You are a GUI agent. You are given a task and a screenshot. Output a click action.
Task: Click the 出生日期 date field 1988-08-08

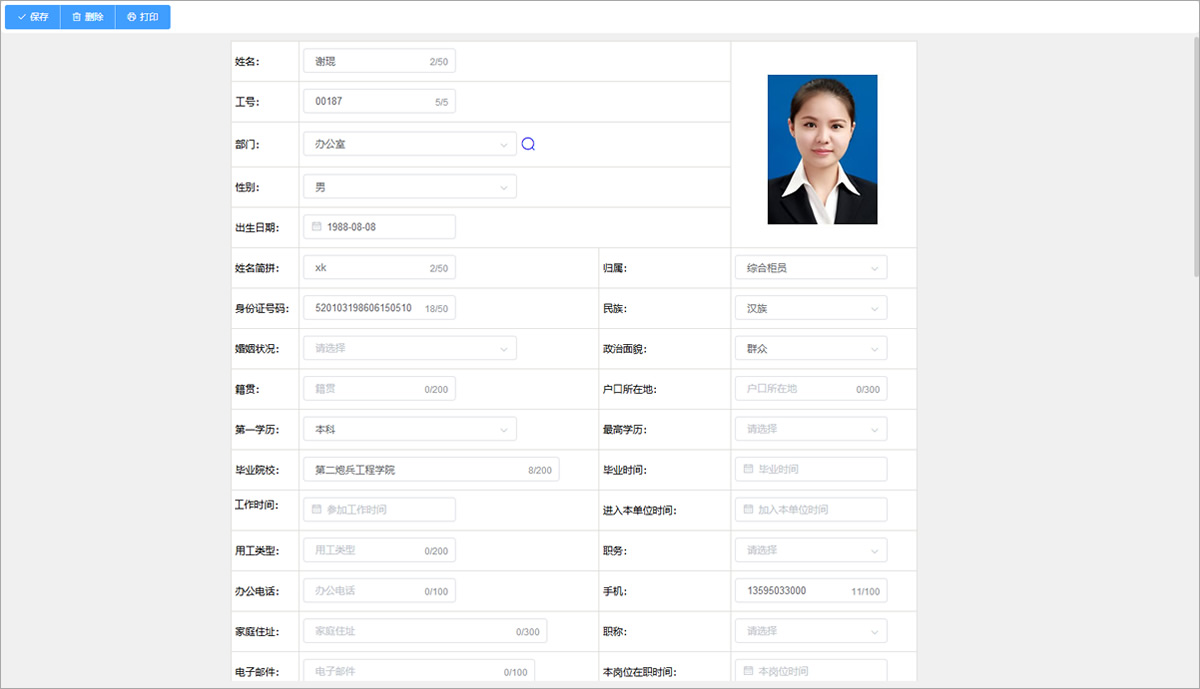coord(379,227)
